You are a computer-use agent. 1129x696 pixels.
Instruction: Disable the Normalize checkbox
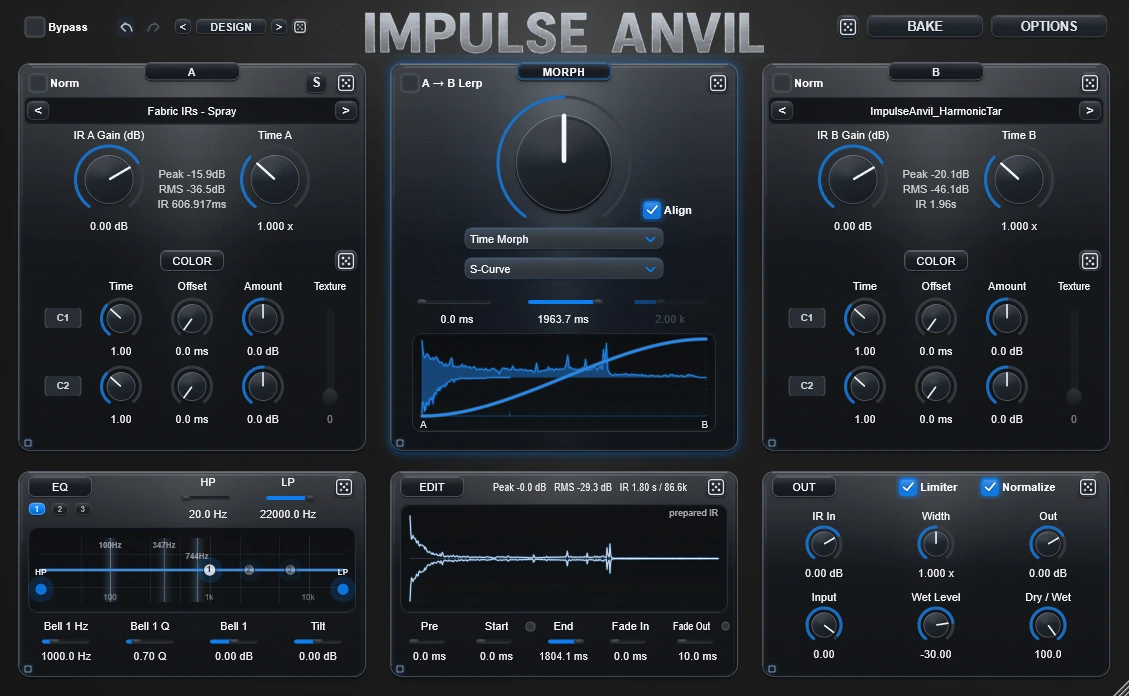(989, 487)
